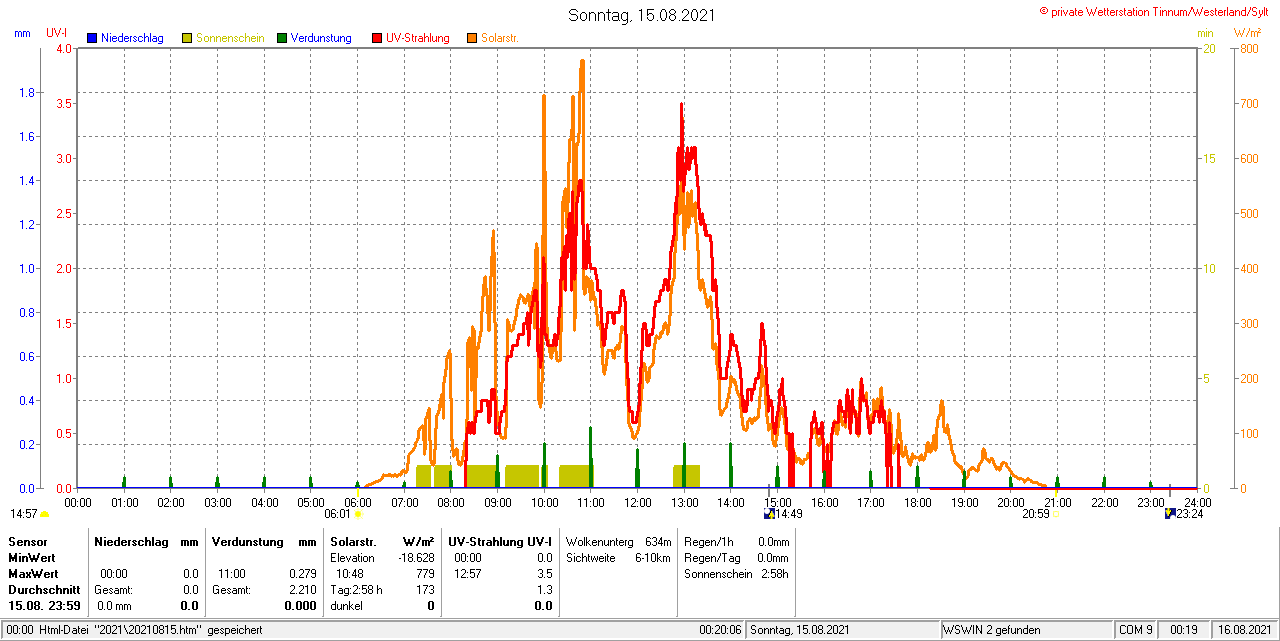Click the MaxWert row label
Screen dimensions: 1280x641
pos(33,574)
